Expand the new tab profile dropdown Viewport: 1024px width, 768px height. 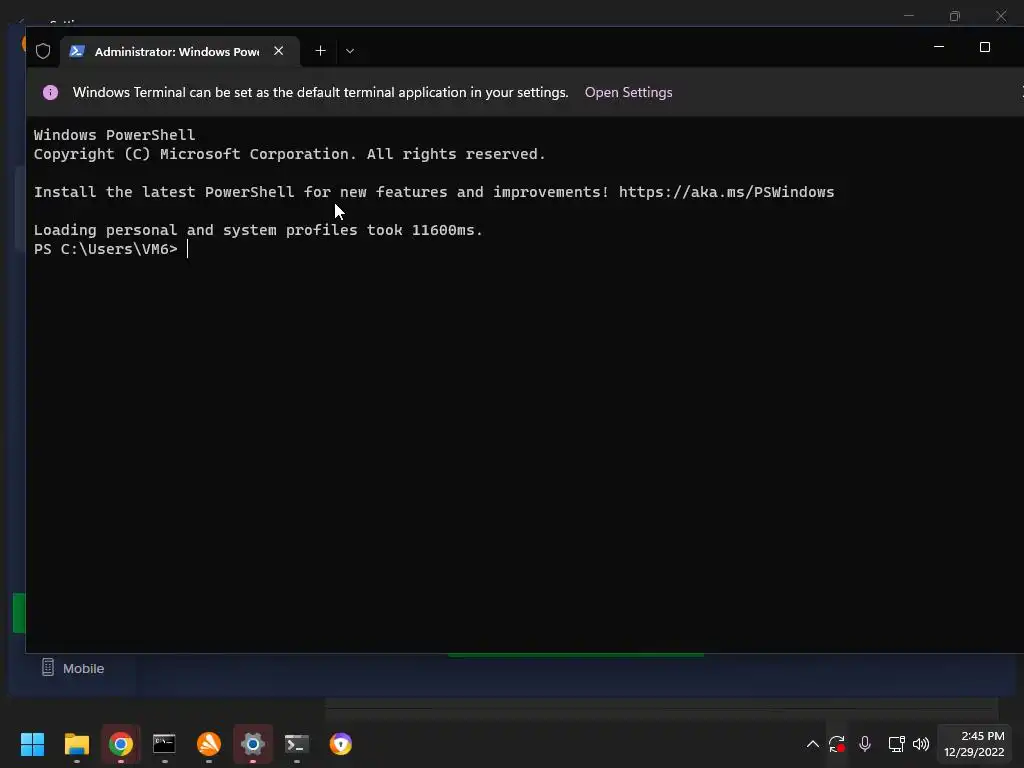click(x=350, y=51)
